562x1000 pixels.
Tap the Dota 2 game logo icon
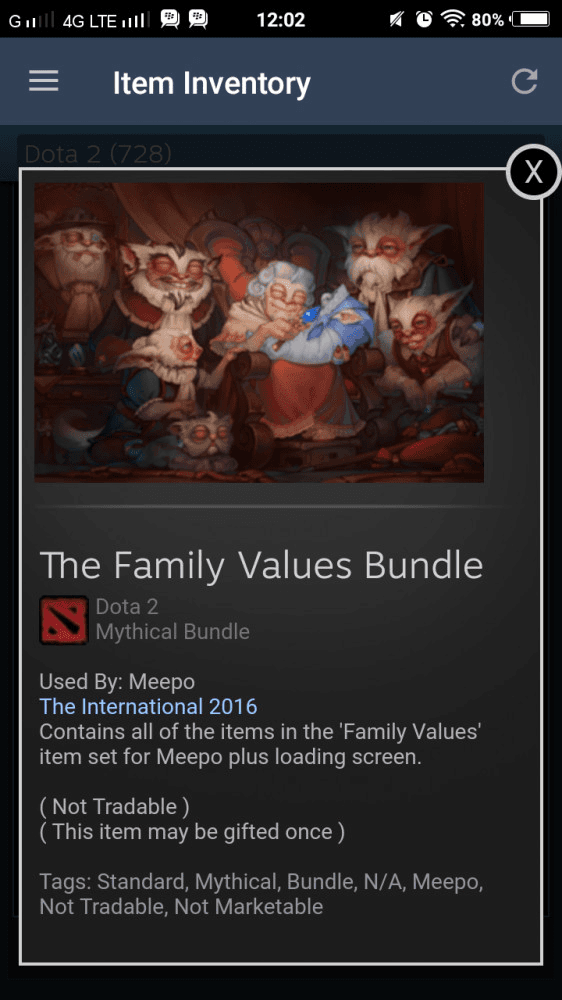click(64, 620)
